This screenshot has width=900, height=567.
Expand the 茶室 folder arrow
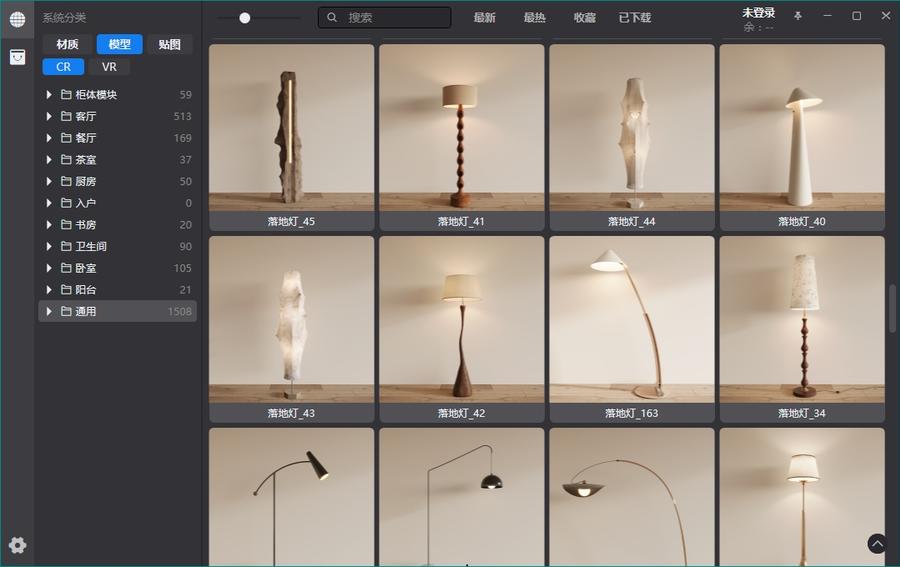point(49,160)
